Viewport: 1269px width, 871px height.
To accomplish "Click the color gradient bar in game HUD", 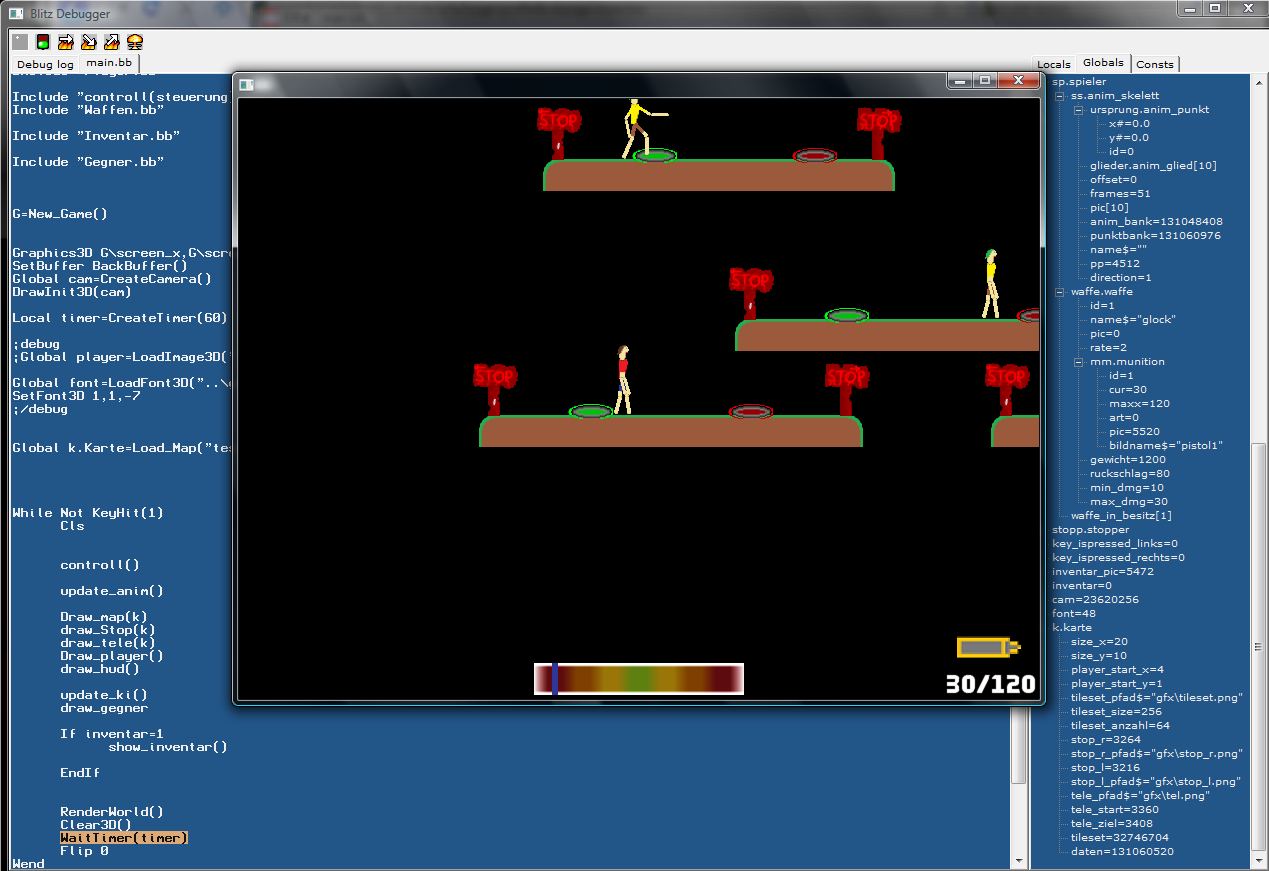I will (x=639, y=679).
